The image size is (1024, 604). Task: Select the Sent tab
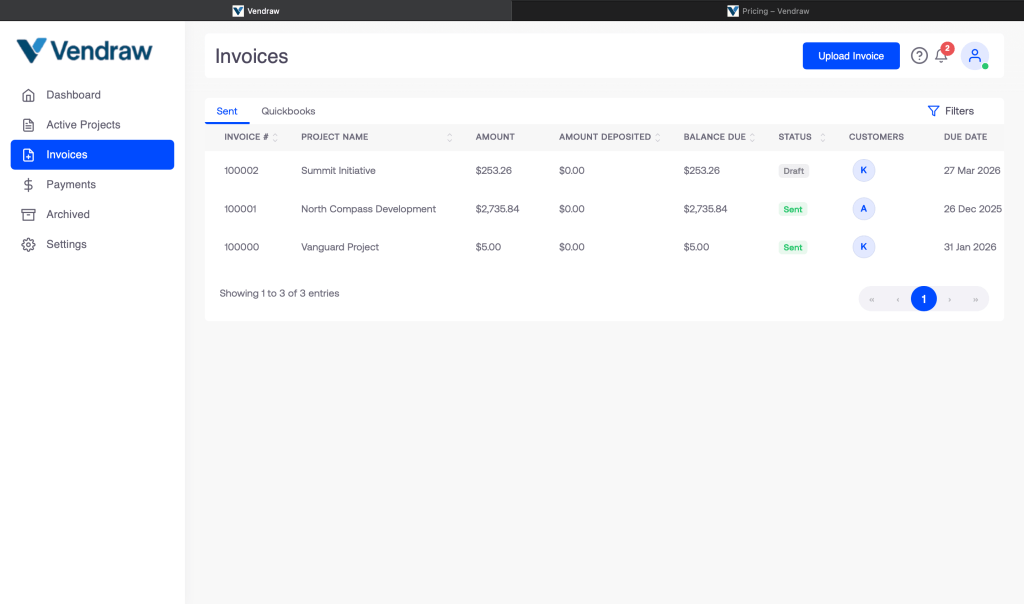pos(227,111)
